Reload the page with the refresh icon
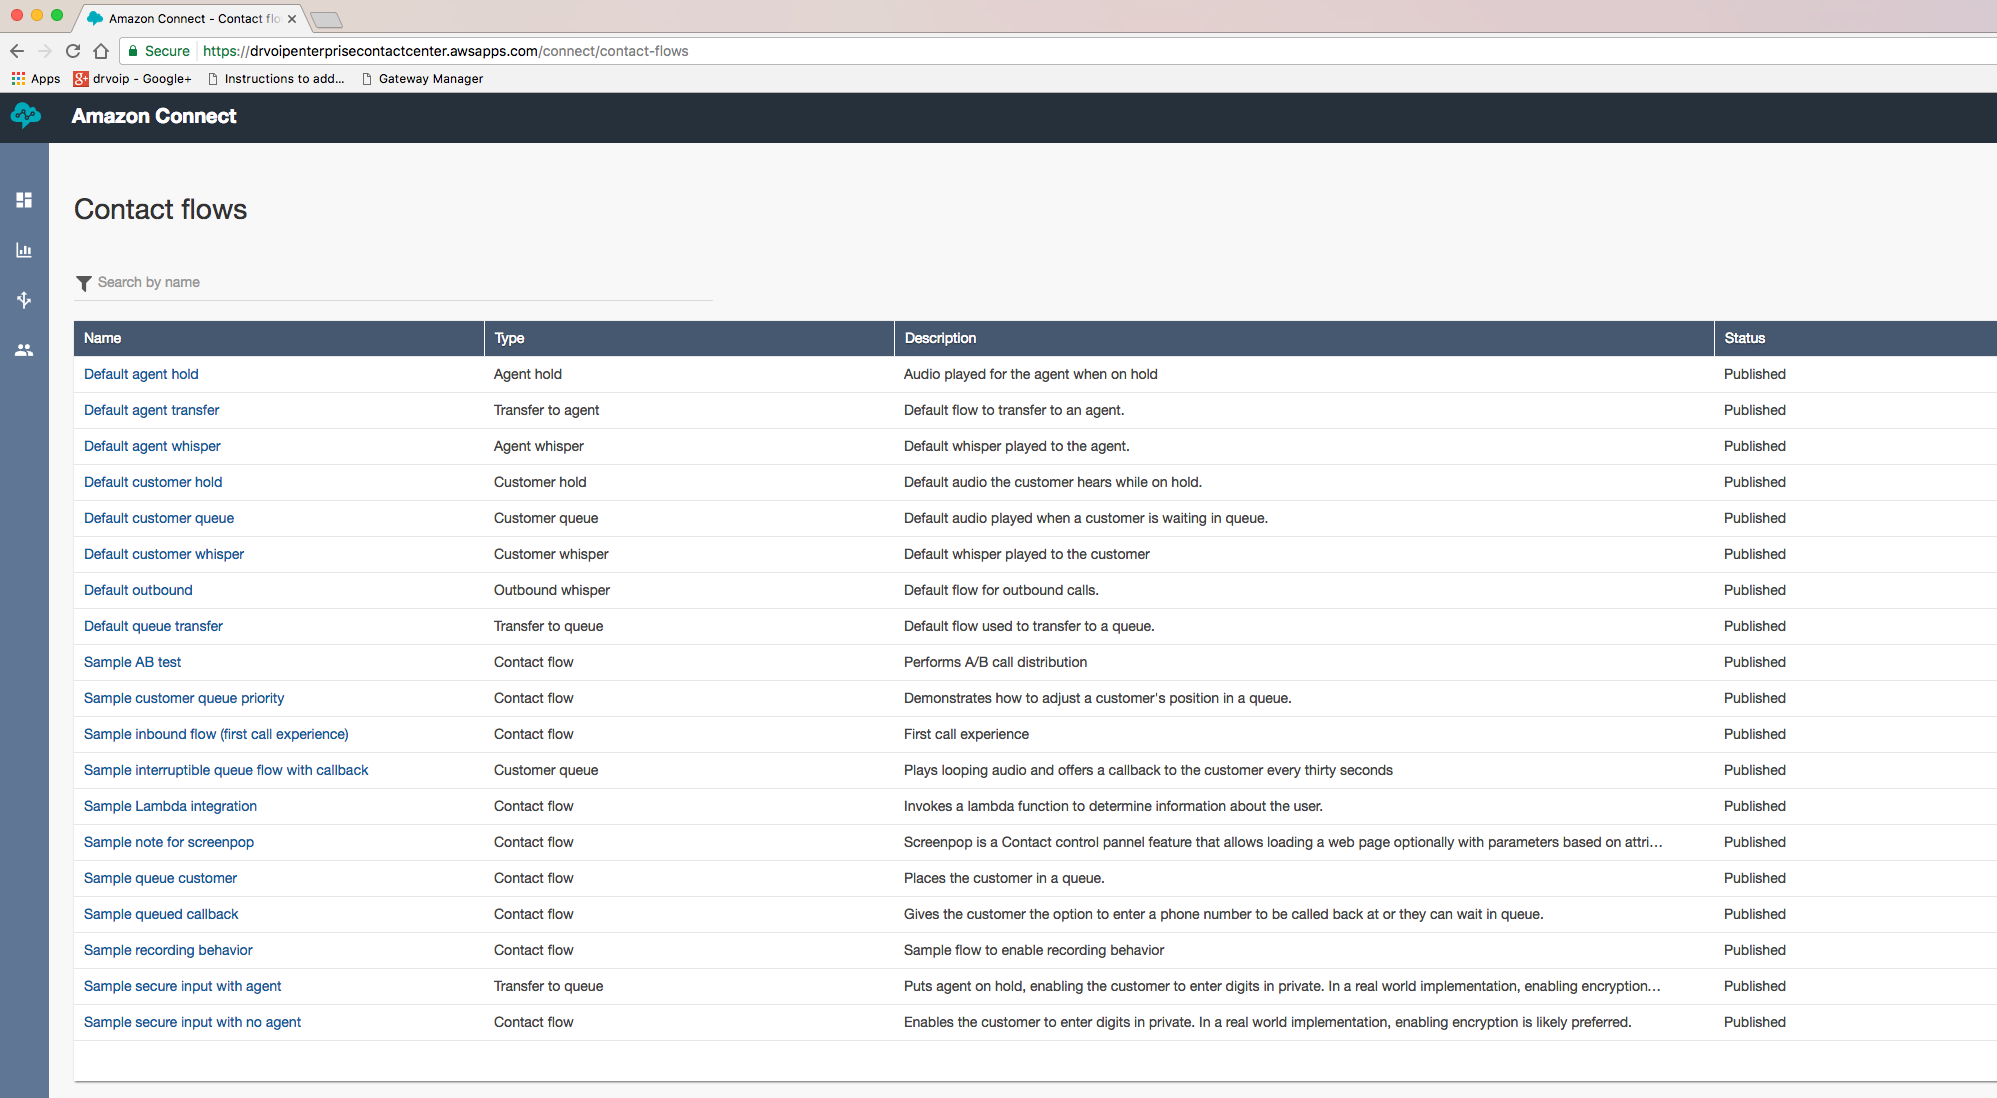 click(x=73, y=51)
